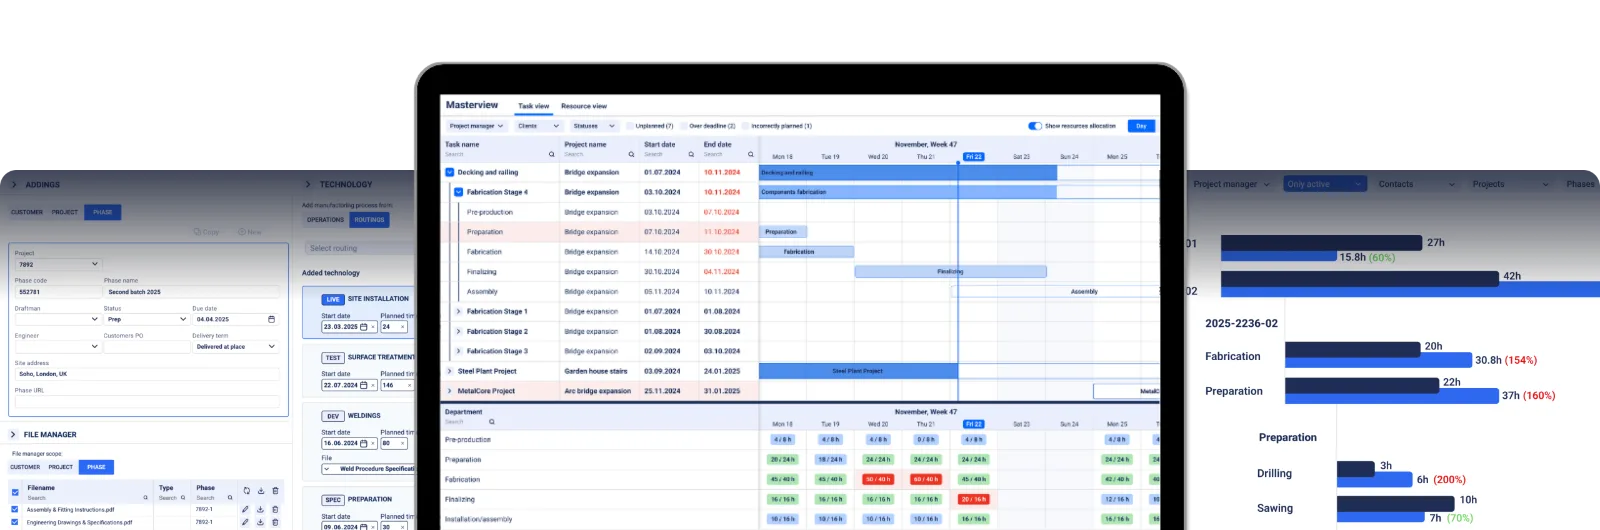The height and width of the screenshot is (530, 1600).
Task: Collapse the Fabrication Stage 4 row
Action: [x=459, y=192]
